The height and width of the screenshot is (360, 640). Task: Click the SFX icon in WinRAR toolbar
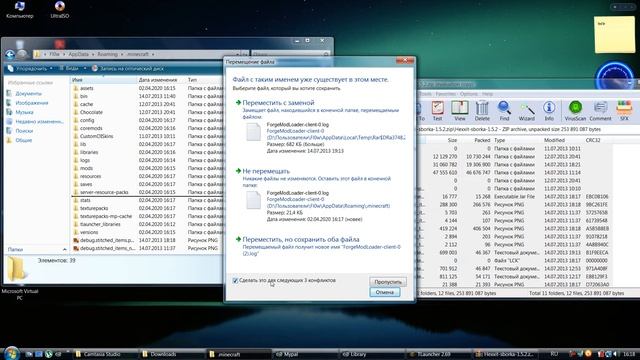624,111
